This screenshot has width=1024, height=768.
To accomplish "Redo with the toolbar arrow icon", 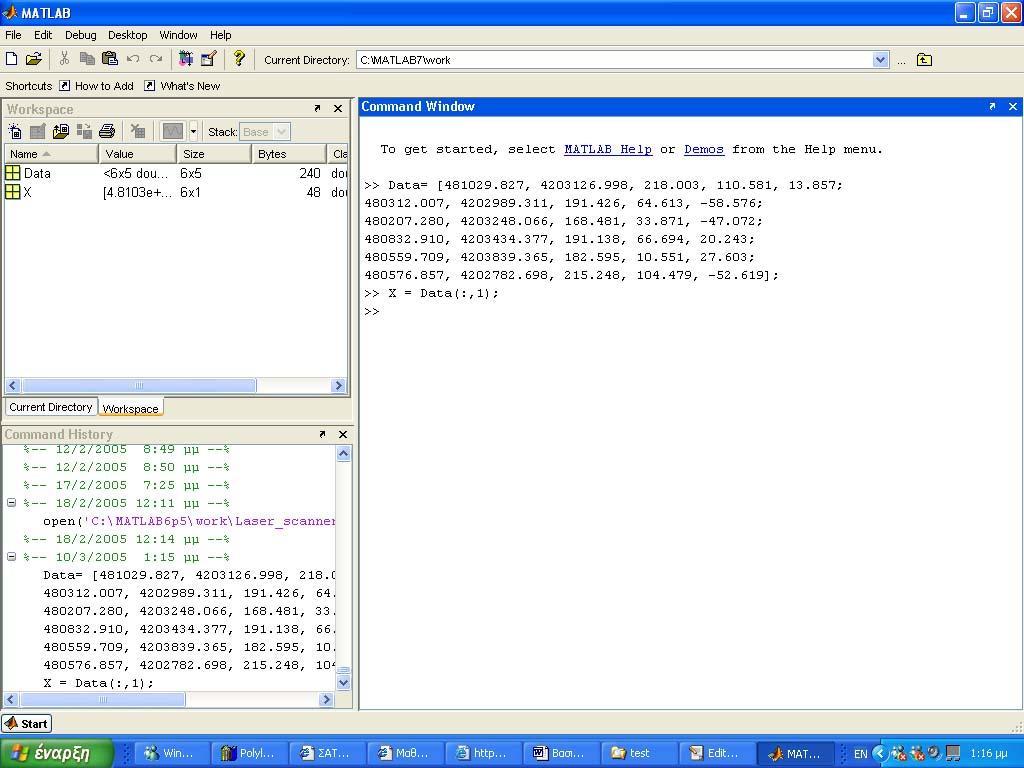I will 155,59.
